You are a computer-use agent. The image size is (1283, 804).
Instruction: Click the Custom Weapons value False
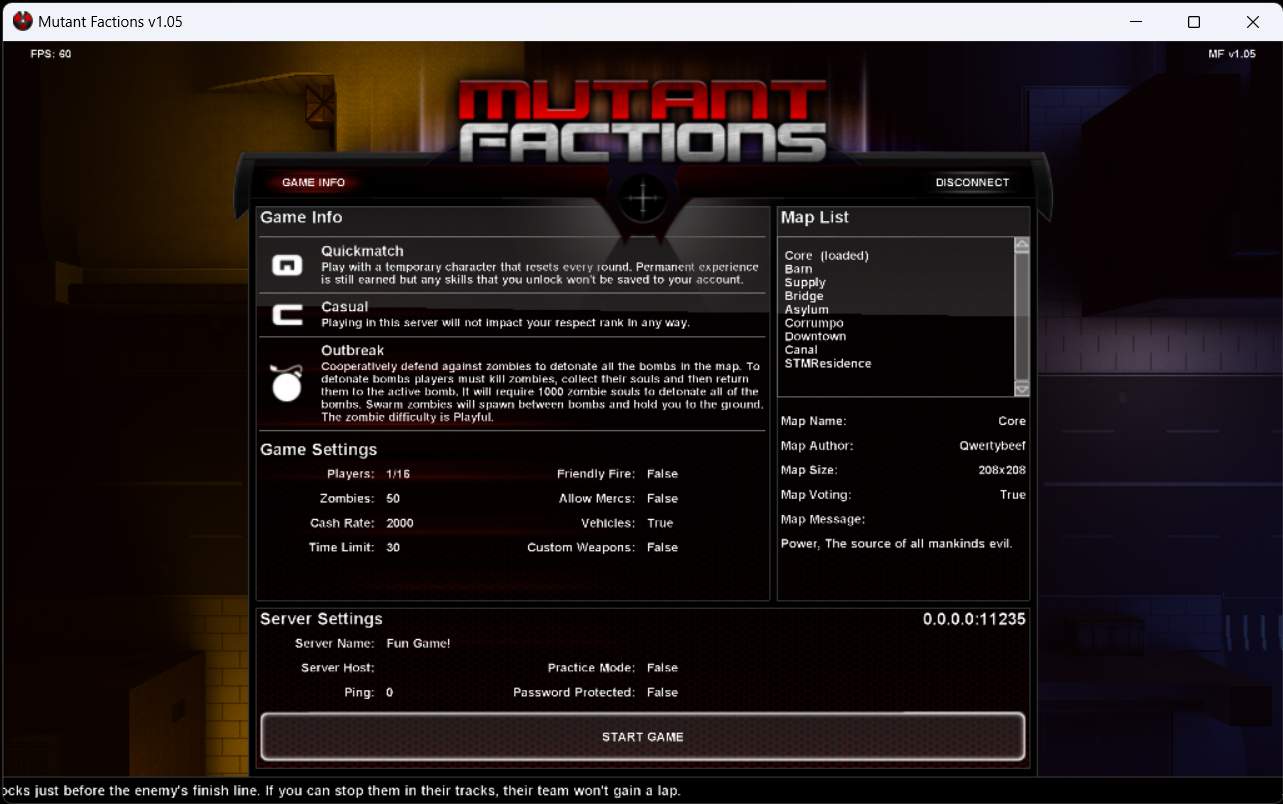point(662,548)
